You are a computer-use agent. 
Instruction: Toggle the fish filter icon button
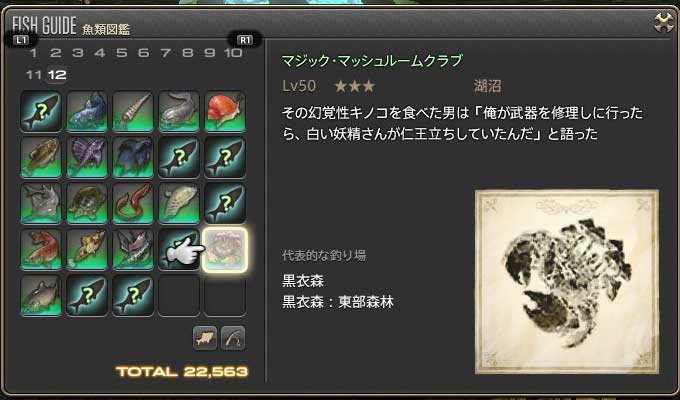[x=205, y=338]
